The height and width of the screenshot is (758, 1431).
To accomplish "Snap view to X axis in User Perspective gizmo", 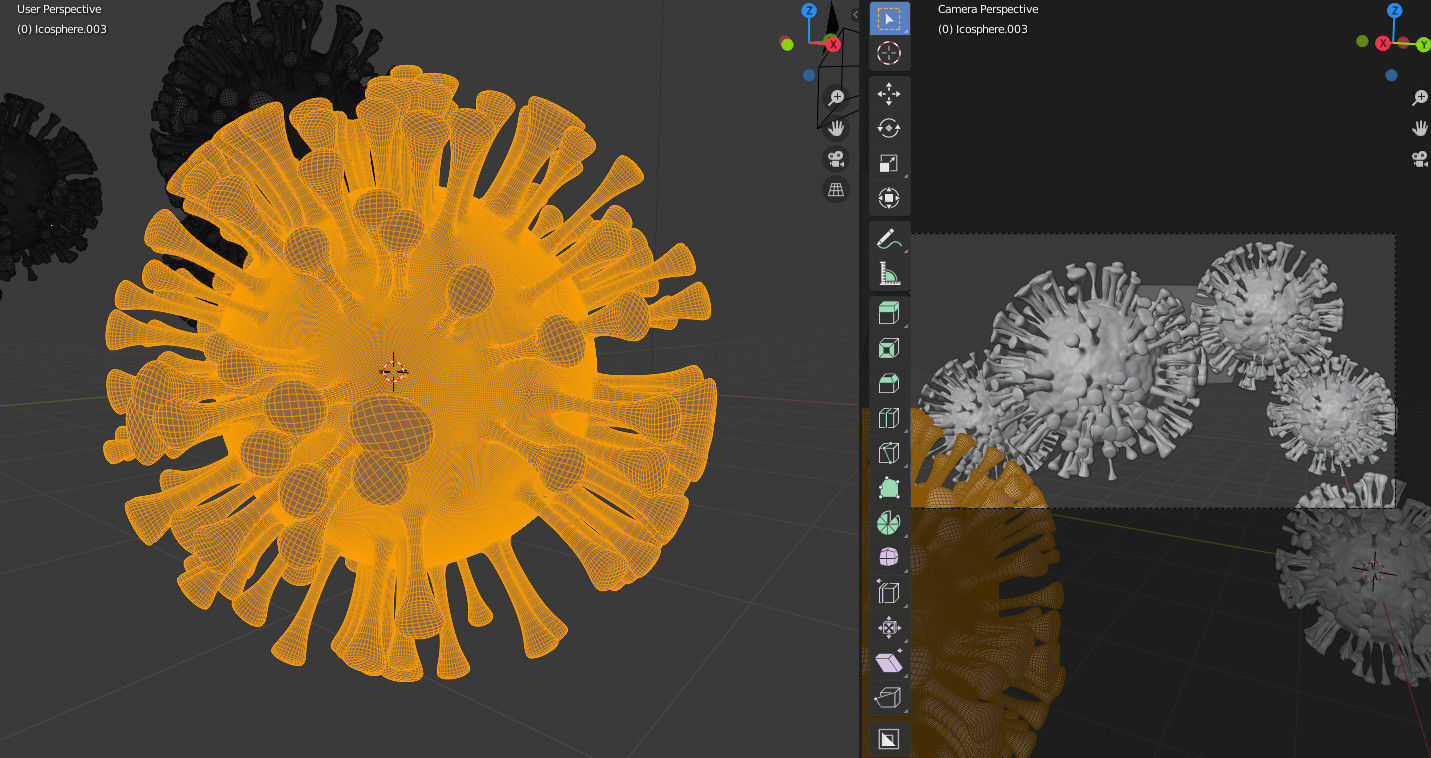I will pyautogui.click(x=832, y=43).
